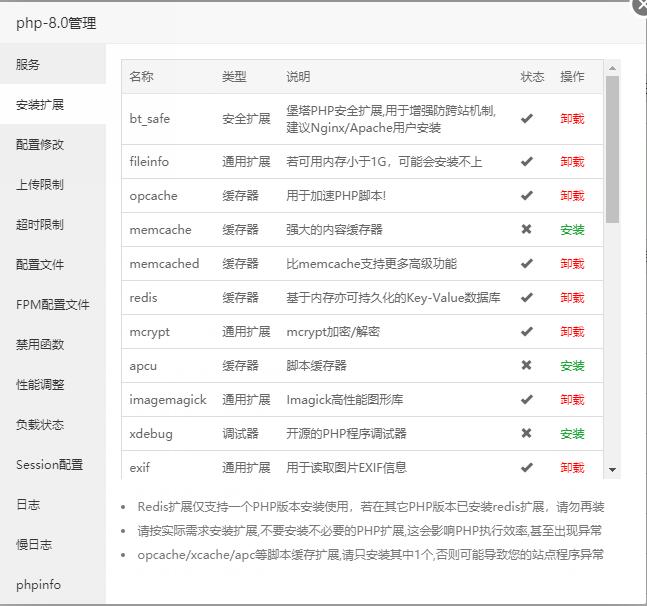Uninstall the exif extension
Image resolution: width=647 pixels, height=606 pixels.
coord(572,467)
